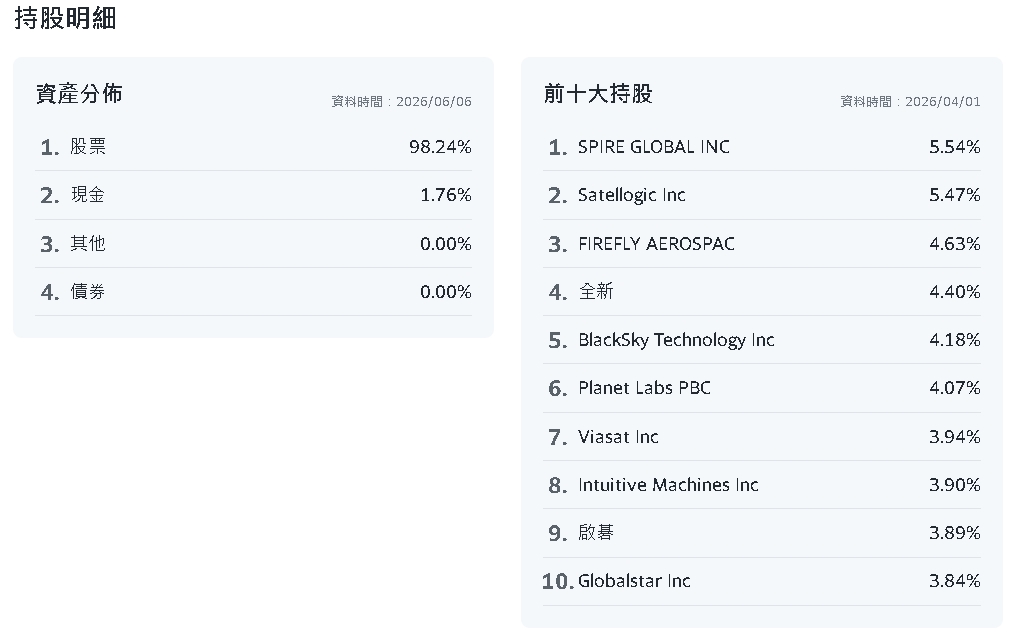Click the 0.00% value for 債券

[x=446, y=291]
